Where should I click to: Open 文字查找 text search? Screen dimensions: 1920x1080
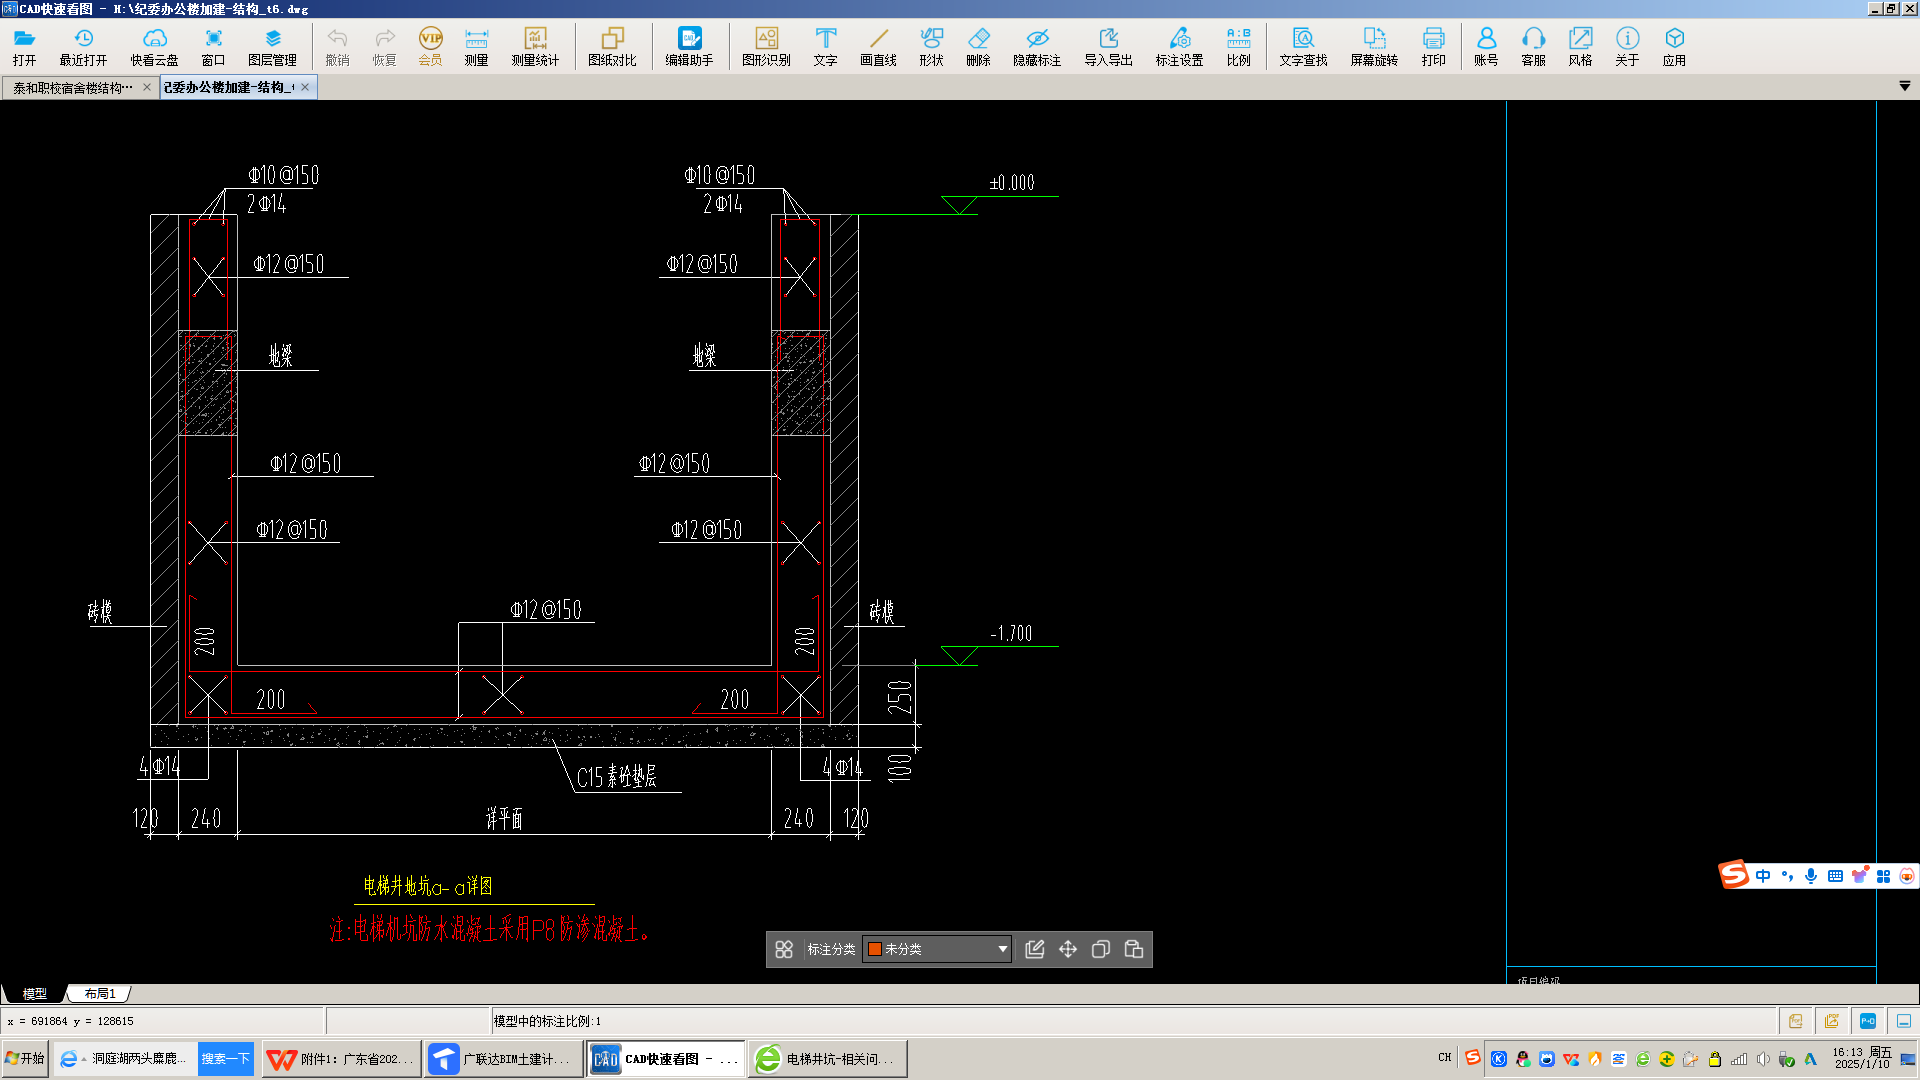click(1303, 46)
